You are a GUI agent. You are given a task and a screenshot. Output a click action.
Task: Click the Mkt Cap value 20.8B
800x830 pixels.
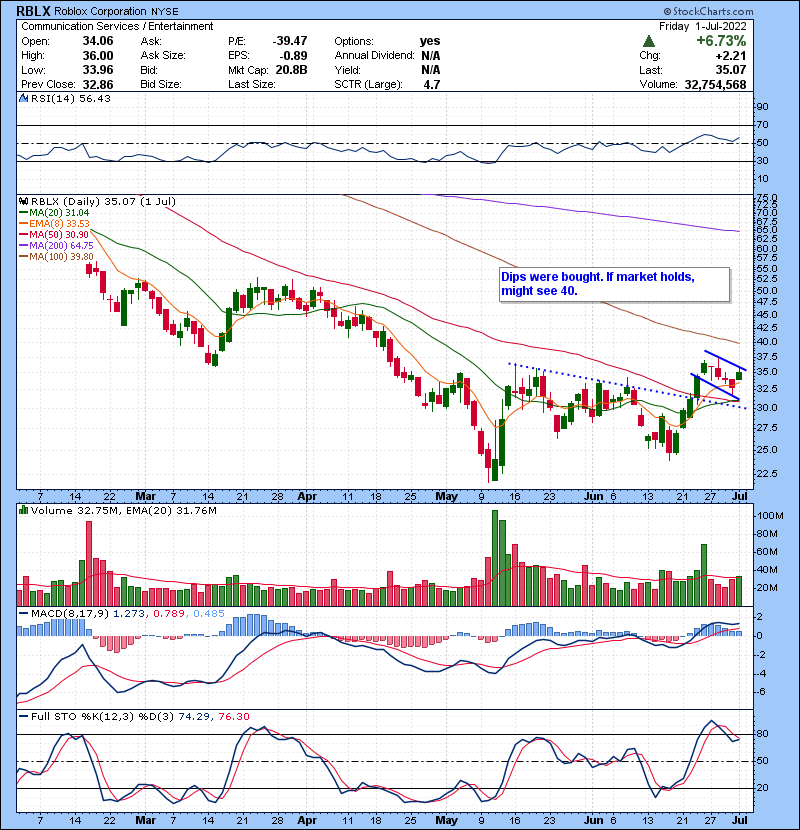291,70
